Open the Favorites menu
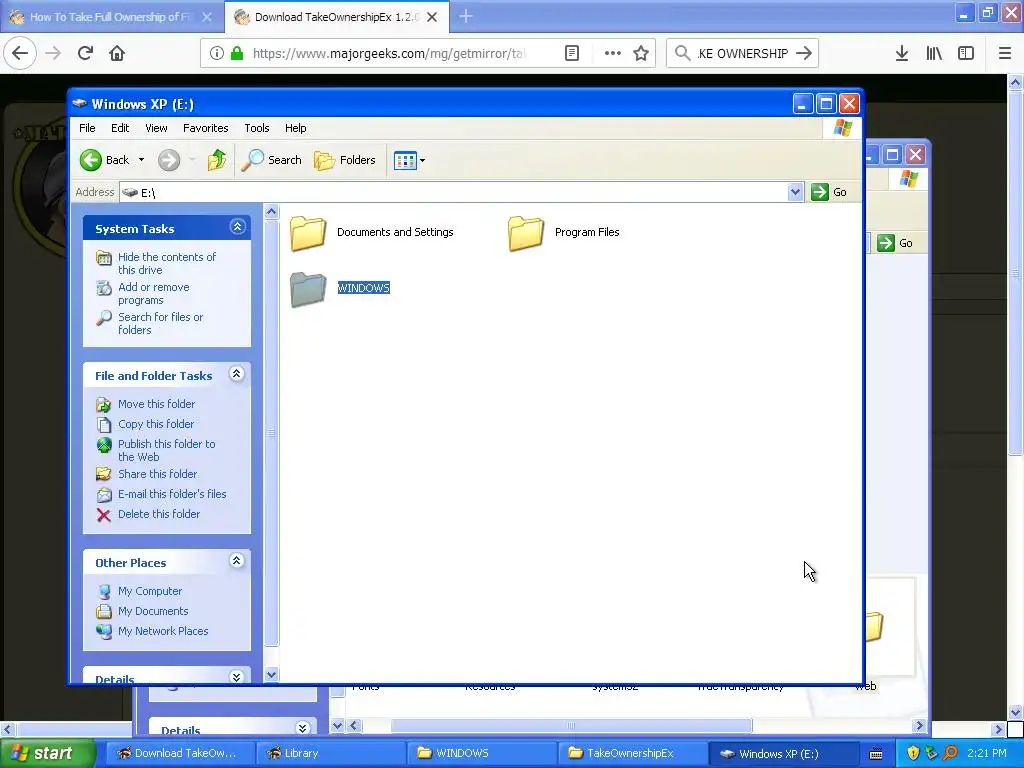Image resolution: width=1024 pixels, height=768 pixels. (x=206, y=128)
